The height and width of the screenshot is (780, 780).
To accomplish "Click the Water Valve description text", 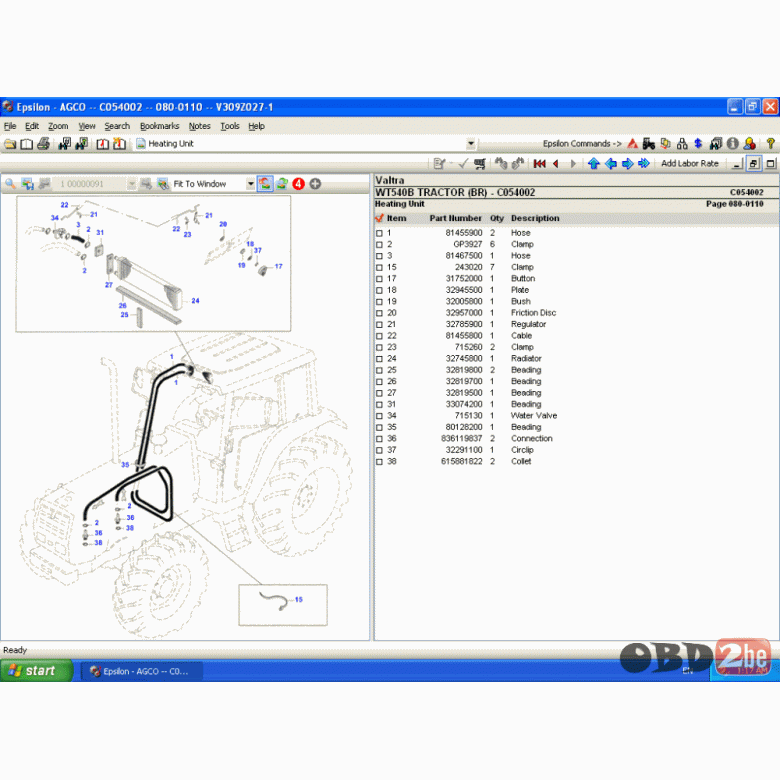I will [x=534, y=416].
